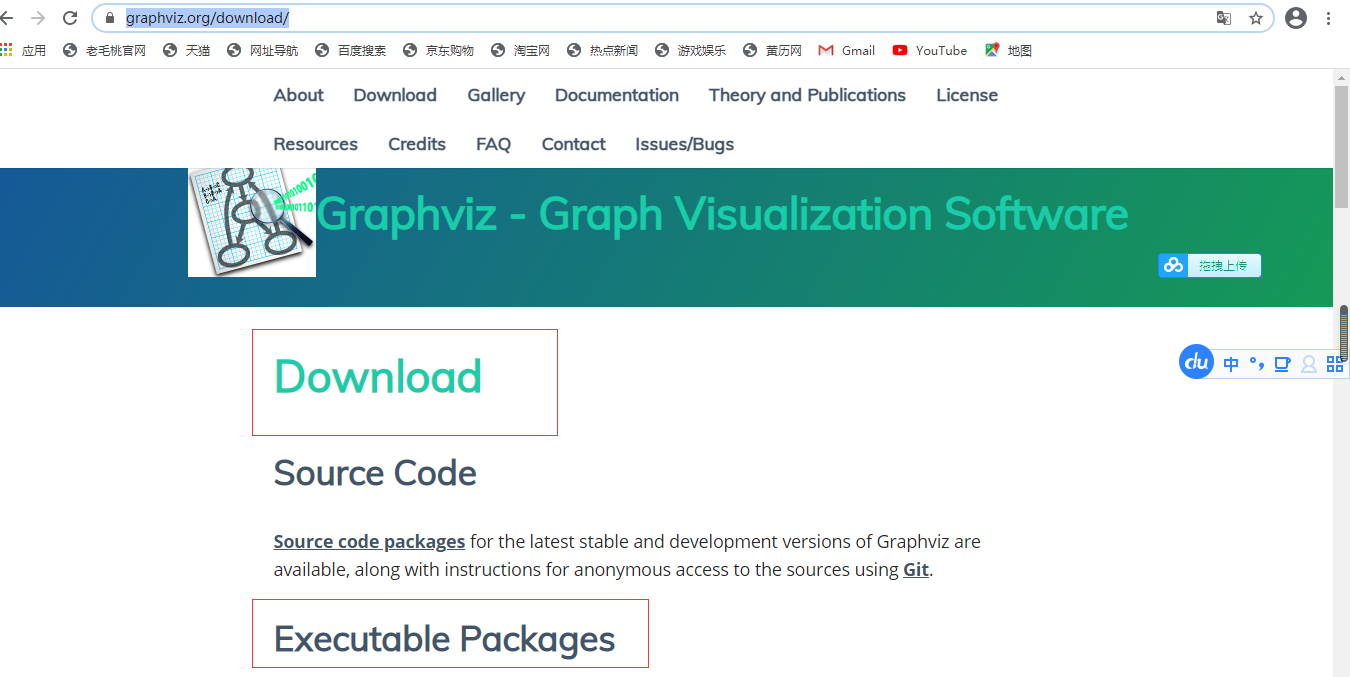The image size is (1350, 677).
Task: Click the browser forward arrow
Action: click(39, 18)
